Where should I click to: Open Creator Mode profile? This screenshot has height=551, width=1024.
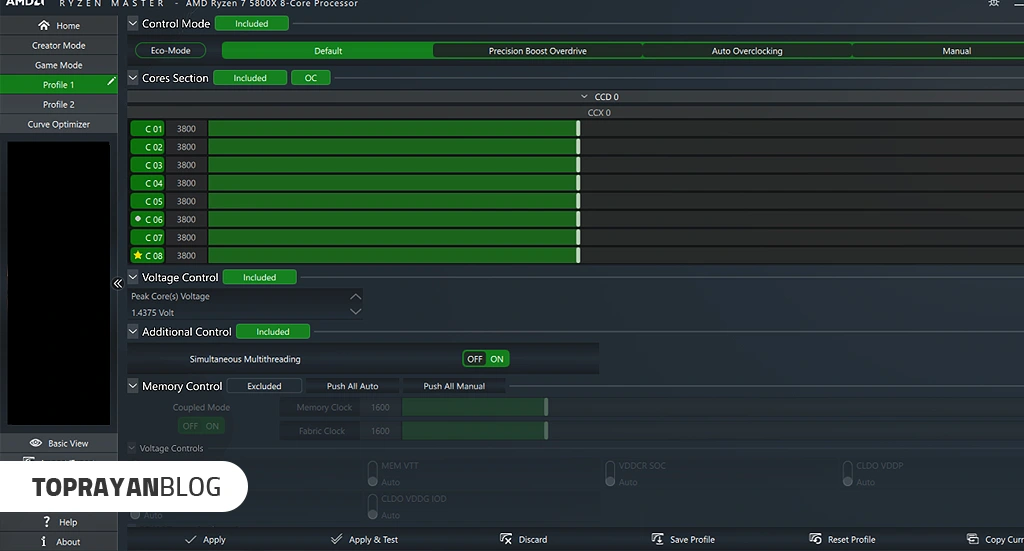click(59, 45)
